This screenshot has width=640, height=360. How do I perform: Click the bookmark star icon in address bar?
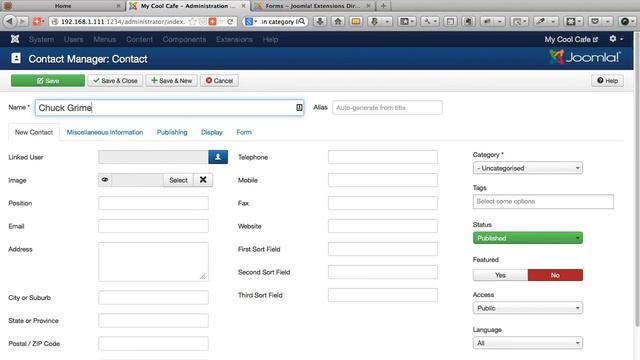pyautogui.click(x=193, y=22)
